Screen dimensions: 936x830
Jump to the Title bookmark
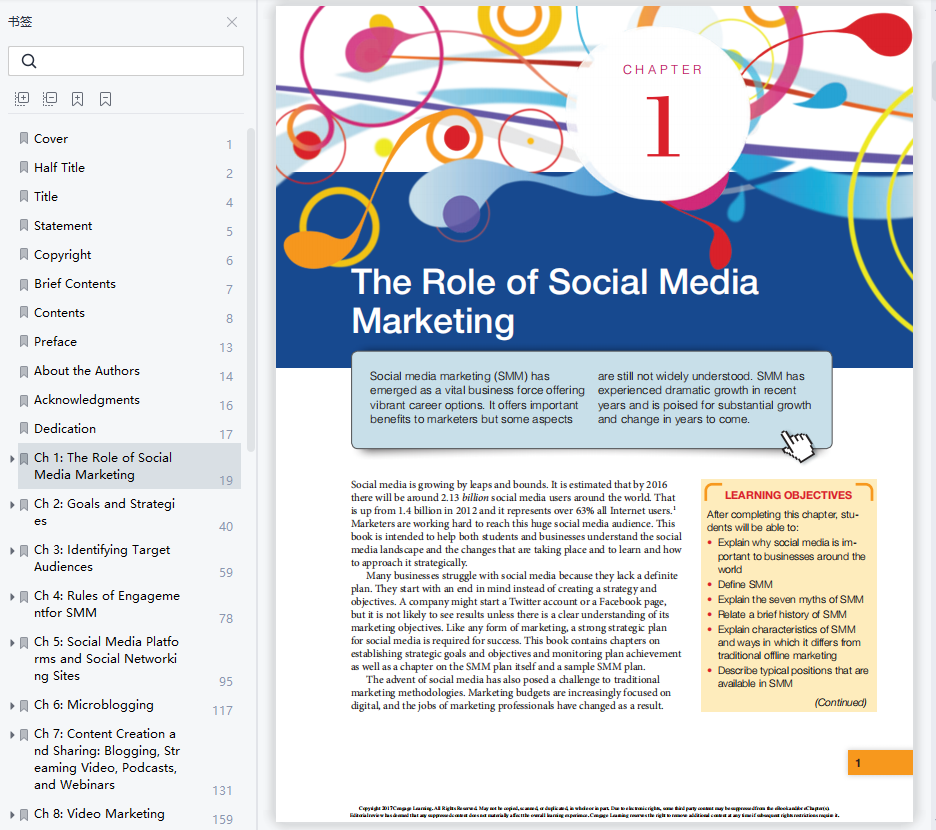tap(46, 196)
